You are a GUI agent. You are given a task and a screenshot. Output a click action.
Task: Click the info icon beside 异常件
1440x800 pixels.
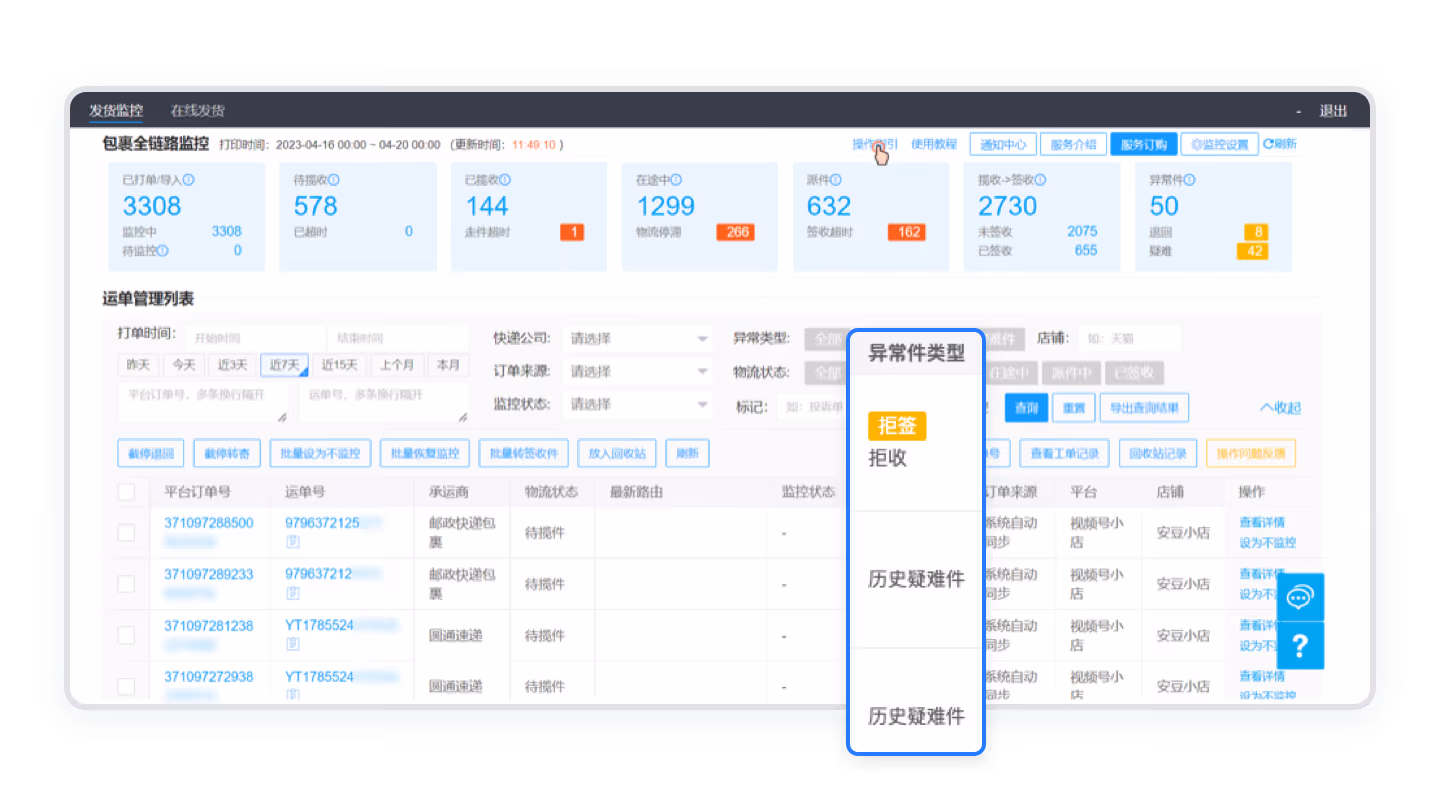pos(1190,180)
